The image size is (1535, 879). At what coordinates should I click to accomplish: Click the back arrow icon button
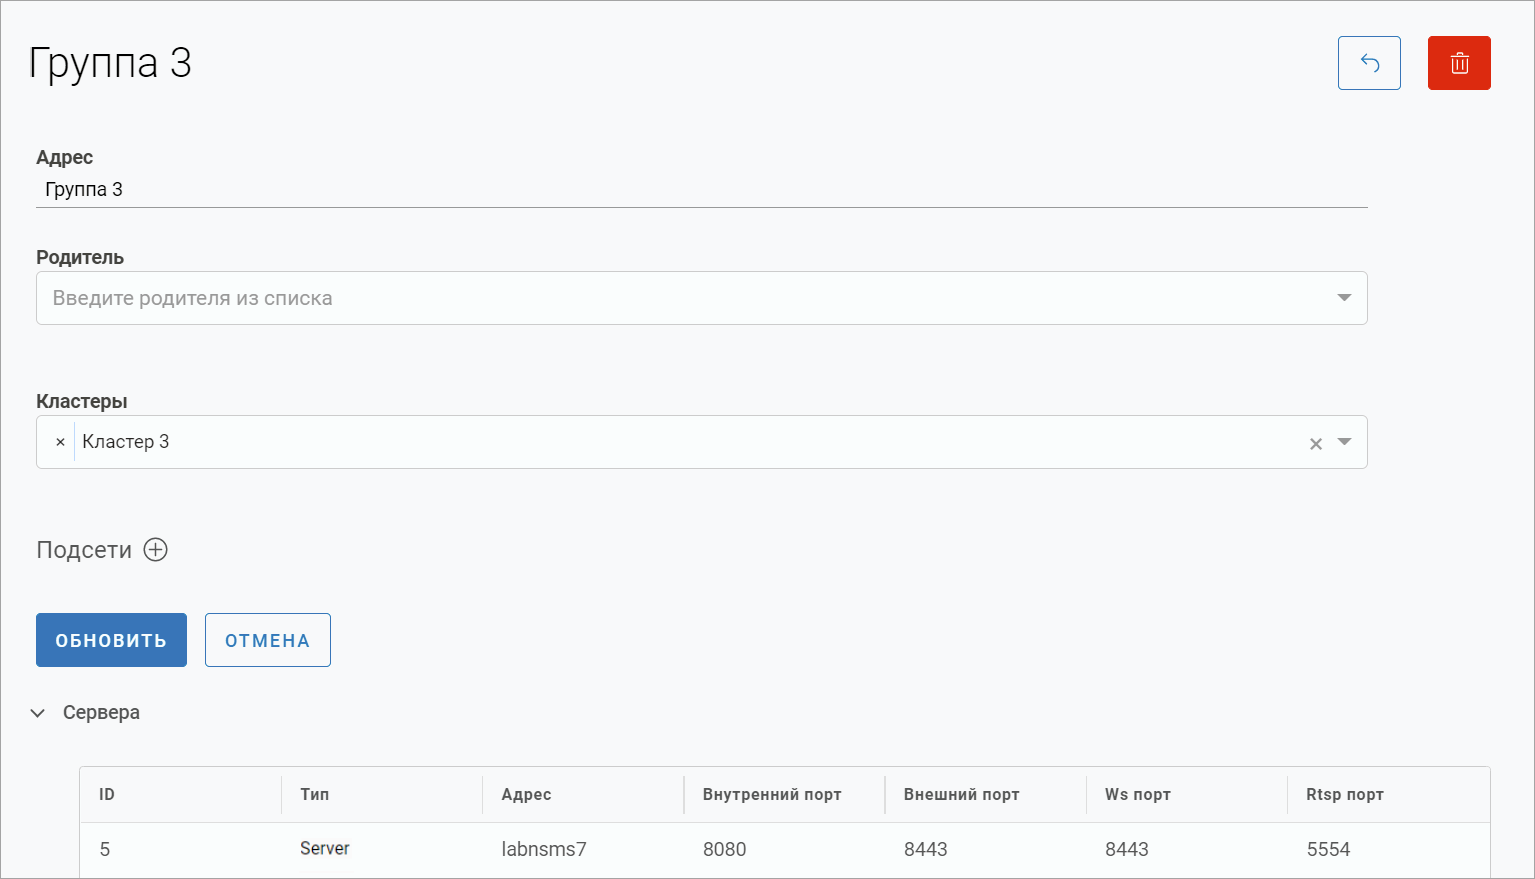tap(1369, 63)
